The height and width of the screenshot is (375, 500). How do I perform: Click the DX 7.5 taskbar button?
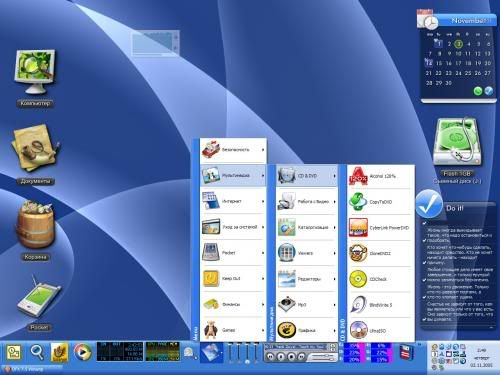[x=32, y=369]
